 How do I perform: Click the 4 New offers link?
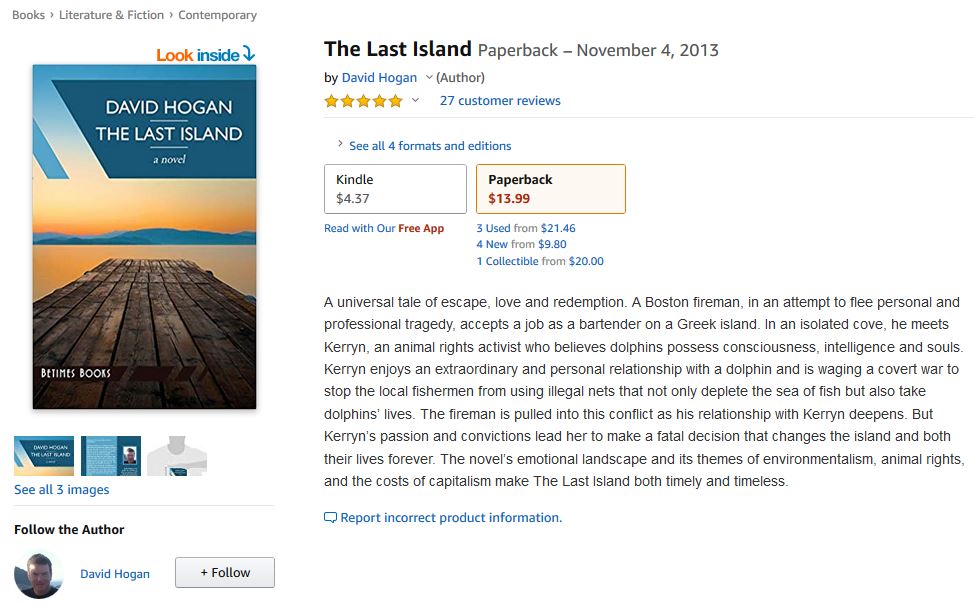pyautogui.click(x=492, y=244)
